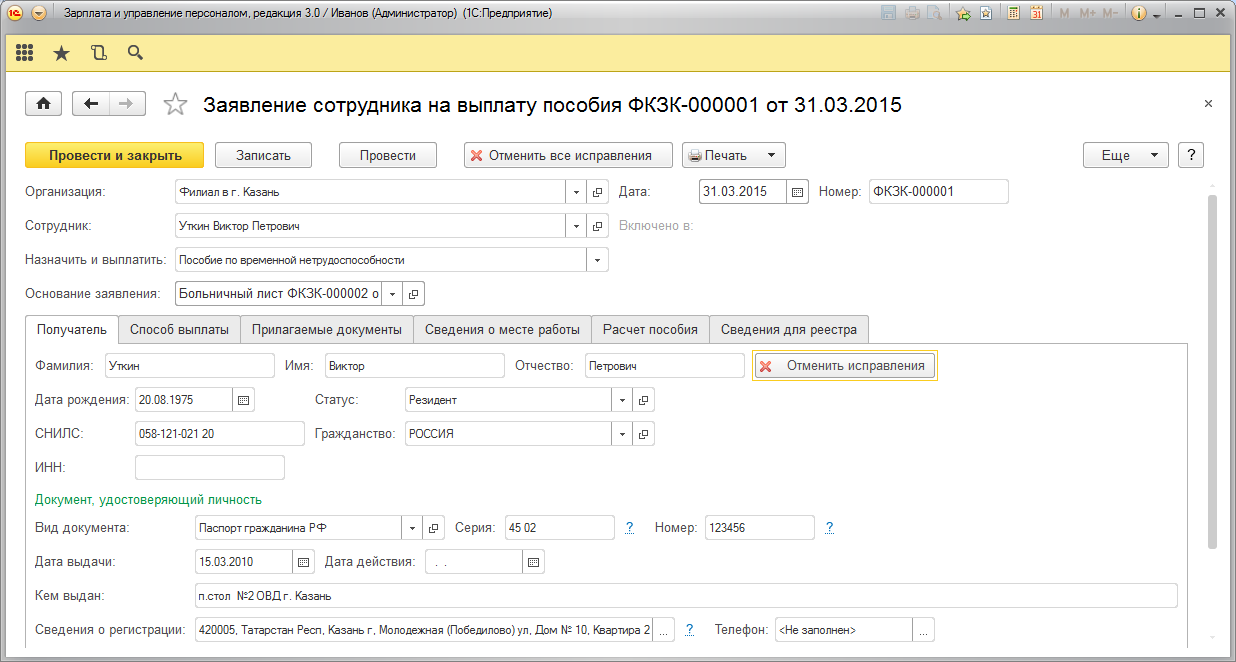Open the Favorites star panel
This screenshot has height=662, width=1236.
61,53
